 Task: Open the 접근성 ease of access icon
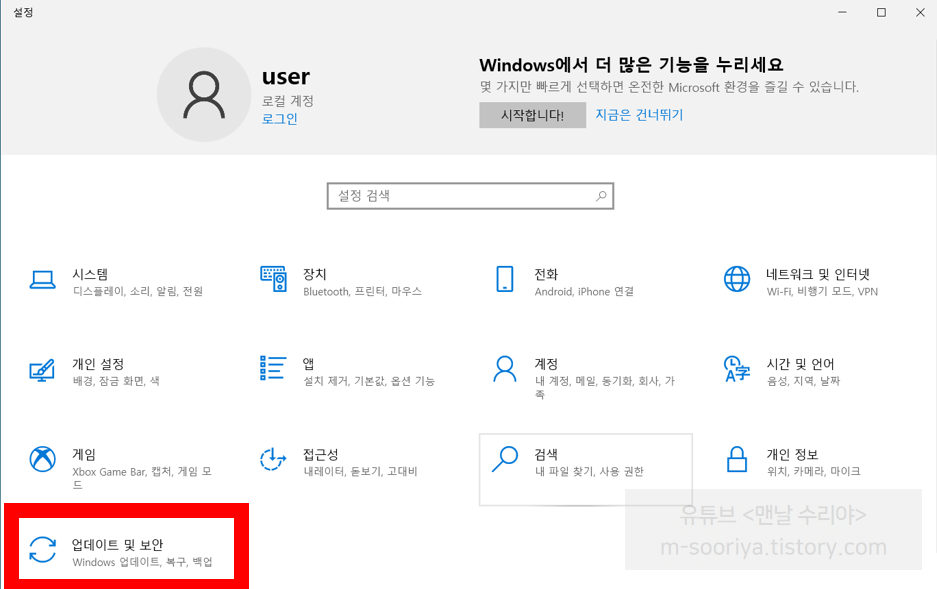click(273, 459)
